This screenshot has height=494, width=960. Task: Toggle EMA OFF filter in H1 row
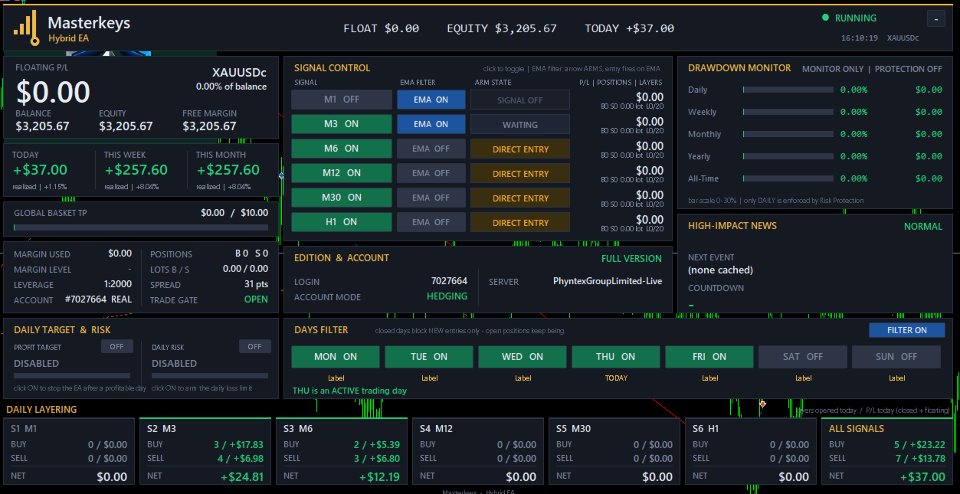pos(431,222)
